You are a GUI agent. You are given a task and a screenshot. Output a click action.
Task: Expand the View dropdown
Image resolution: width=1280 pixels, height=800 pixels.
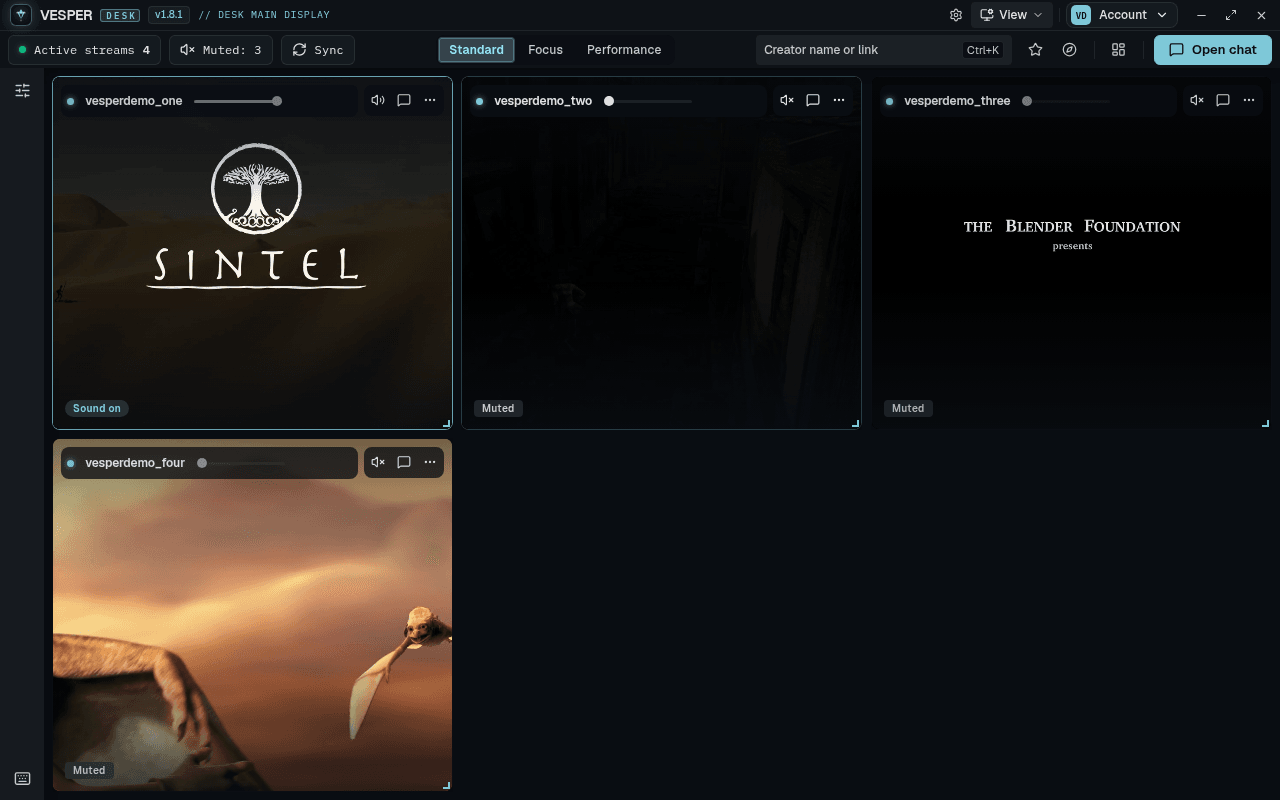(1011, 15)
